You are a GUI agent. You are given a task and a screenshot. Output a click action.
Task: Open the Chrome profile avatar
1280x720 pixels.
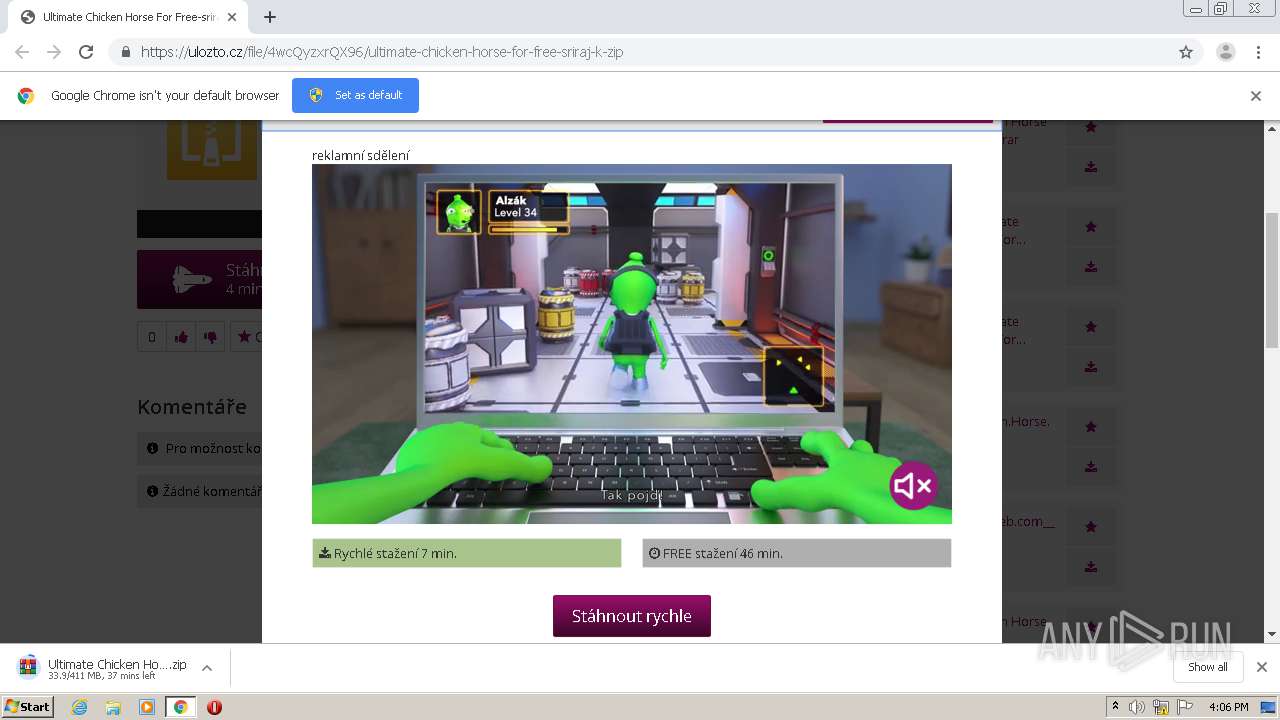(x=1225, y=52)
